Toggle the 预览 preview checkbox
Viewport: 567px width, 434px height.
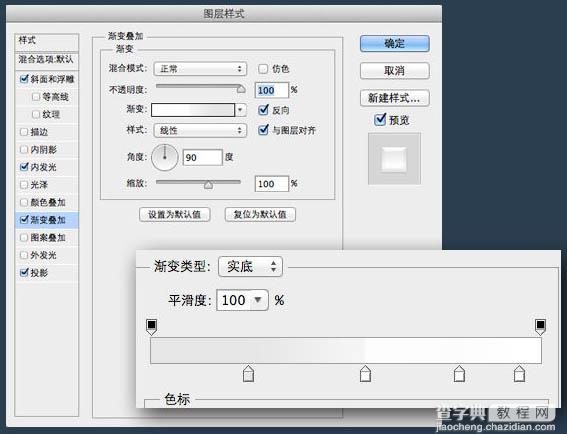point(380,119)
